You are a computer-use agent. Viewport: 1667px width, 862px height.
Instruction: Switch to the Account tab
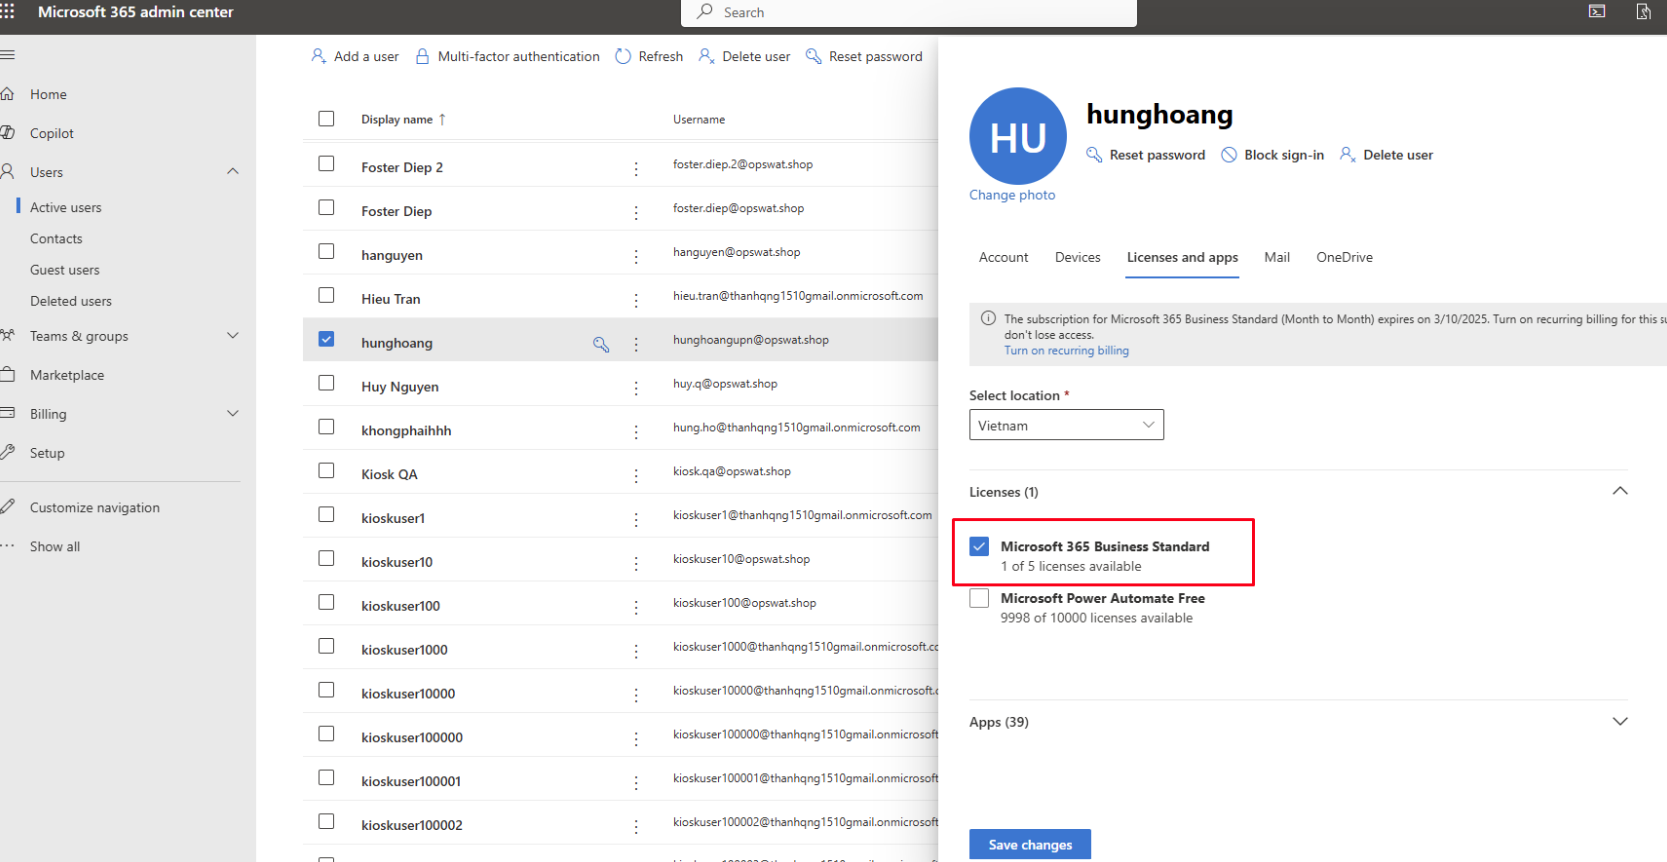click(x=1003, y=257)
